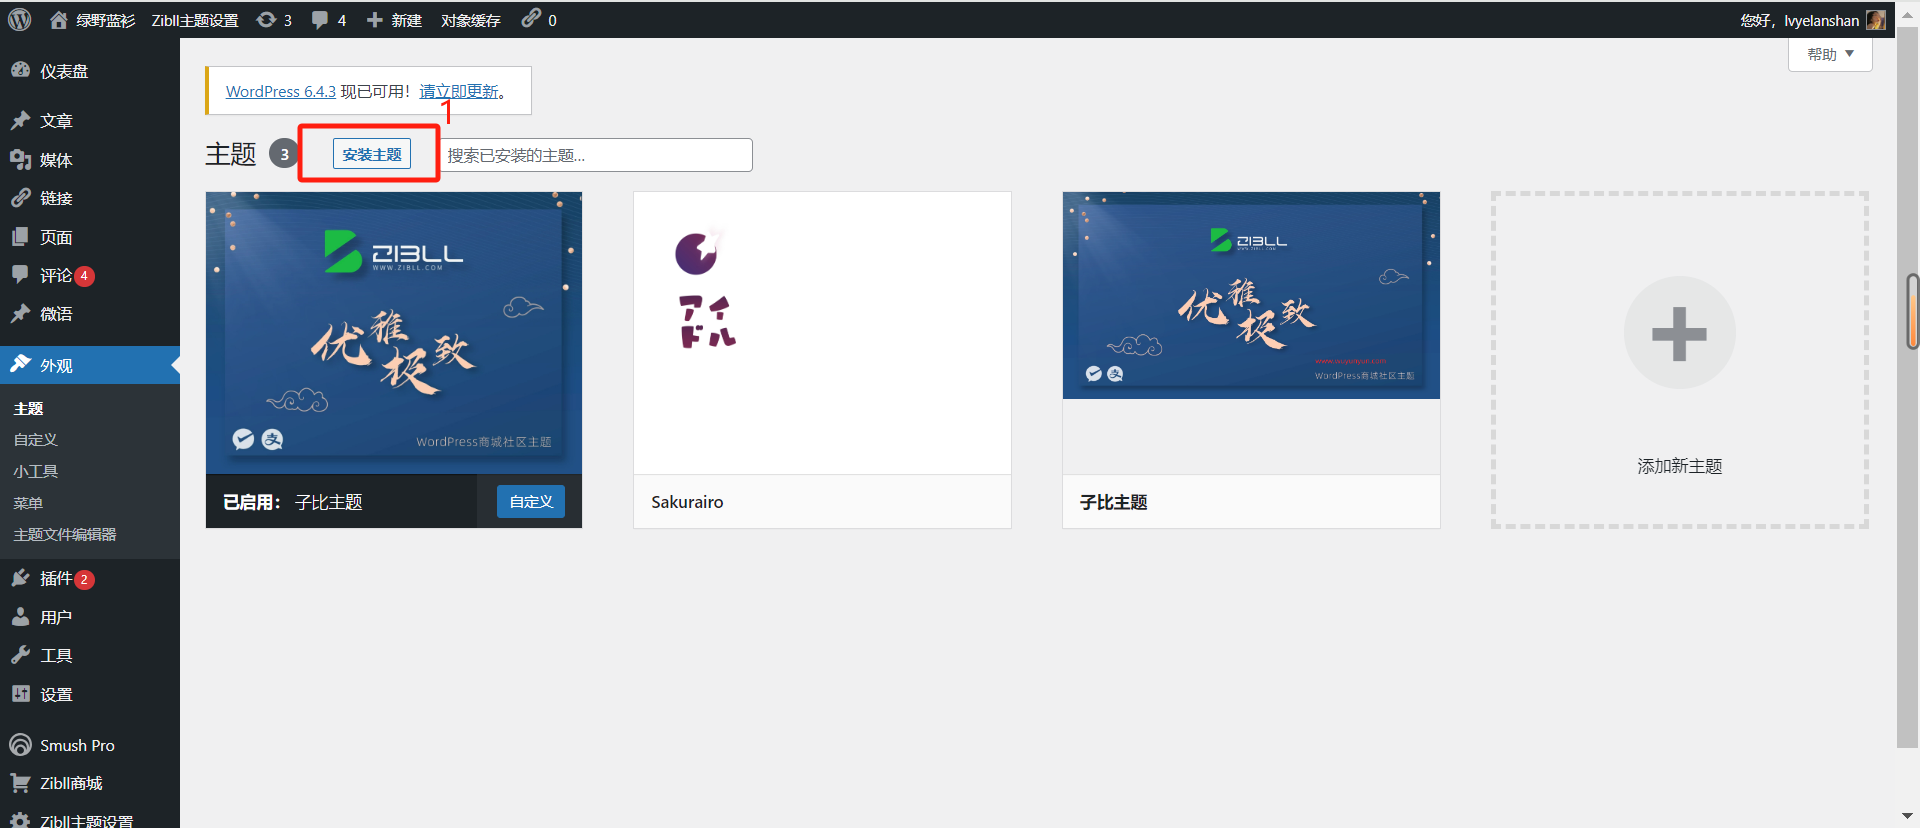
Task: Select the Sakurairo theme thumbnail
Action: [x=822, y=333]
